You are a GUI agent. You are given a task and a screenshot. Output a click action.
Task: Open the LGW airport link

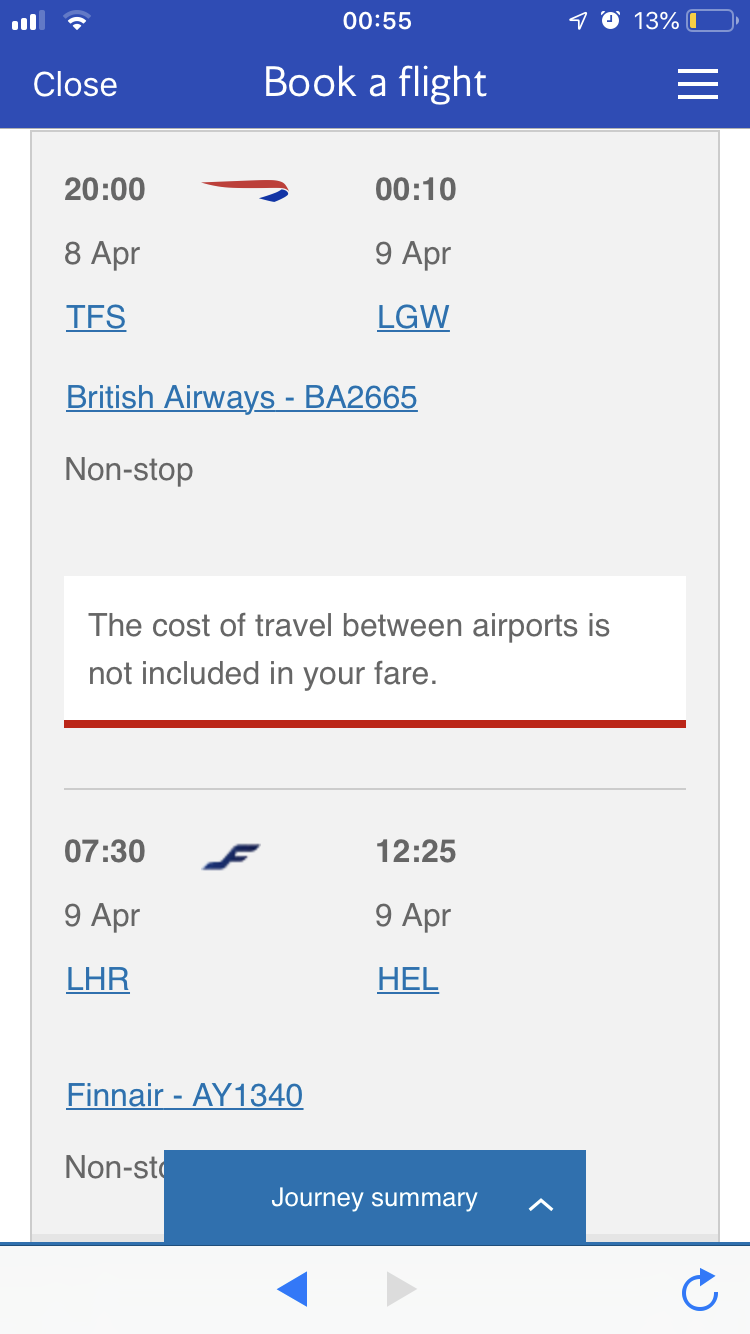click(413, 317)
